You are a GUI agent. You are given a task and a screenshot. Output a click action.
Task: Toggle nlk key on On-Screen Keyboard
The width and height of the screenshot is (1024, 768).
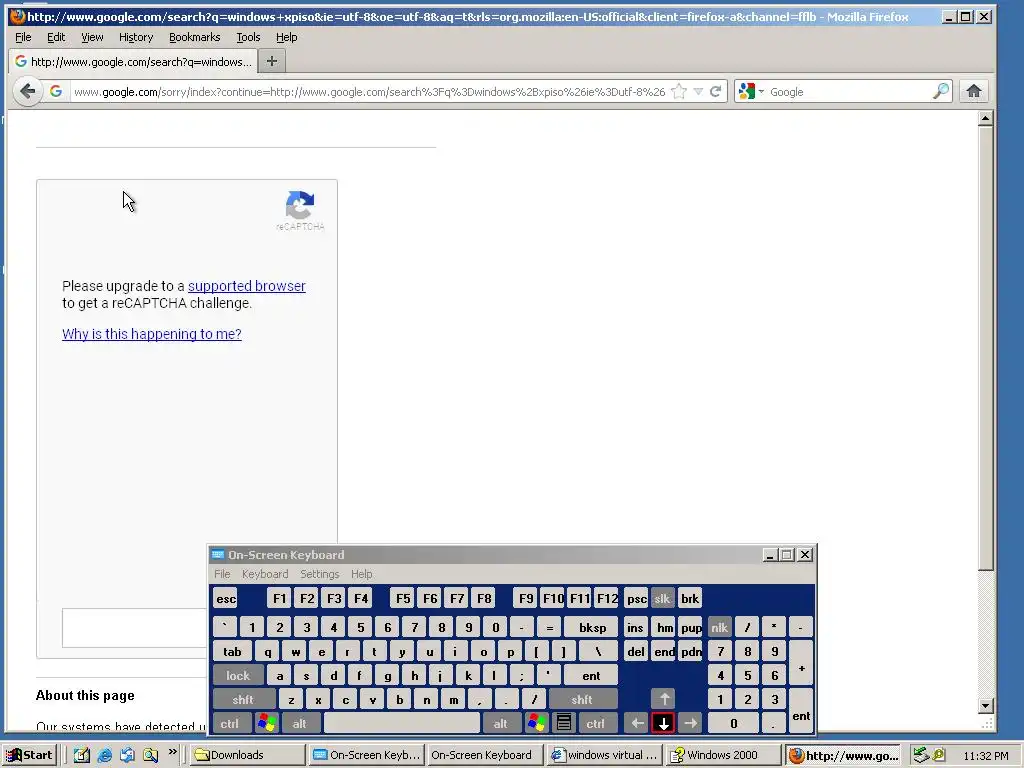720,628
